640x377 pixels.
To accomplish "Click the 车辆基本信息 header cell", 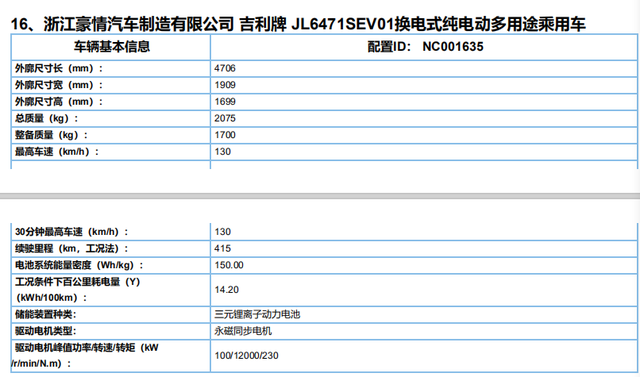I will 111,47.
